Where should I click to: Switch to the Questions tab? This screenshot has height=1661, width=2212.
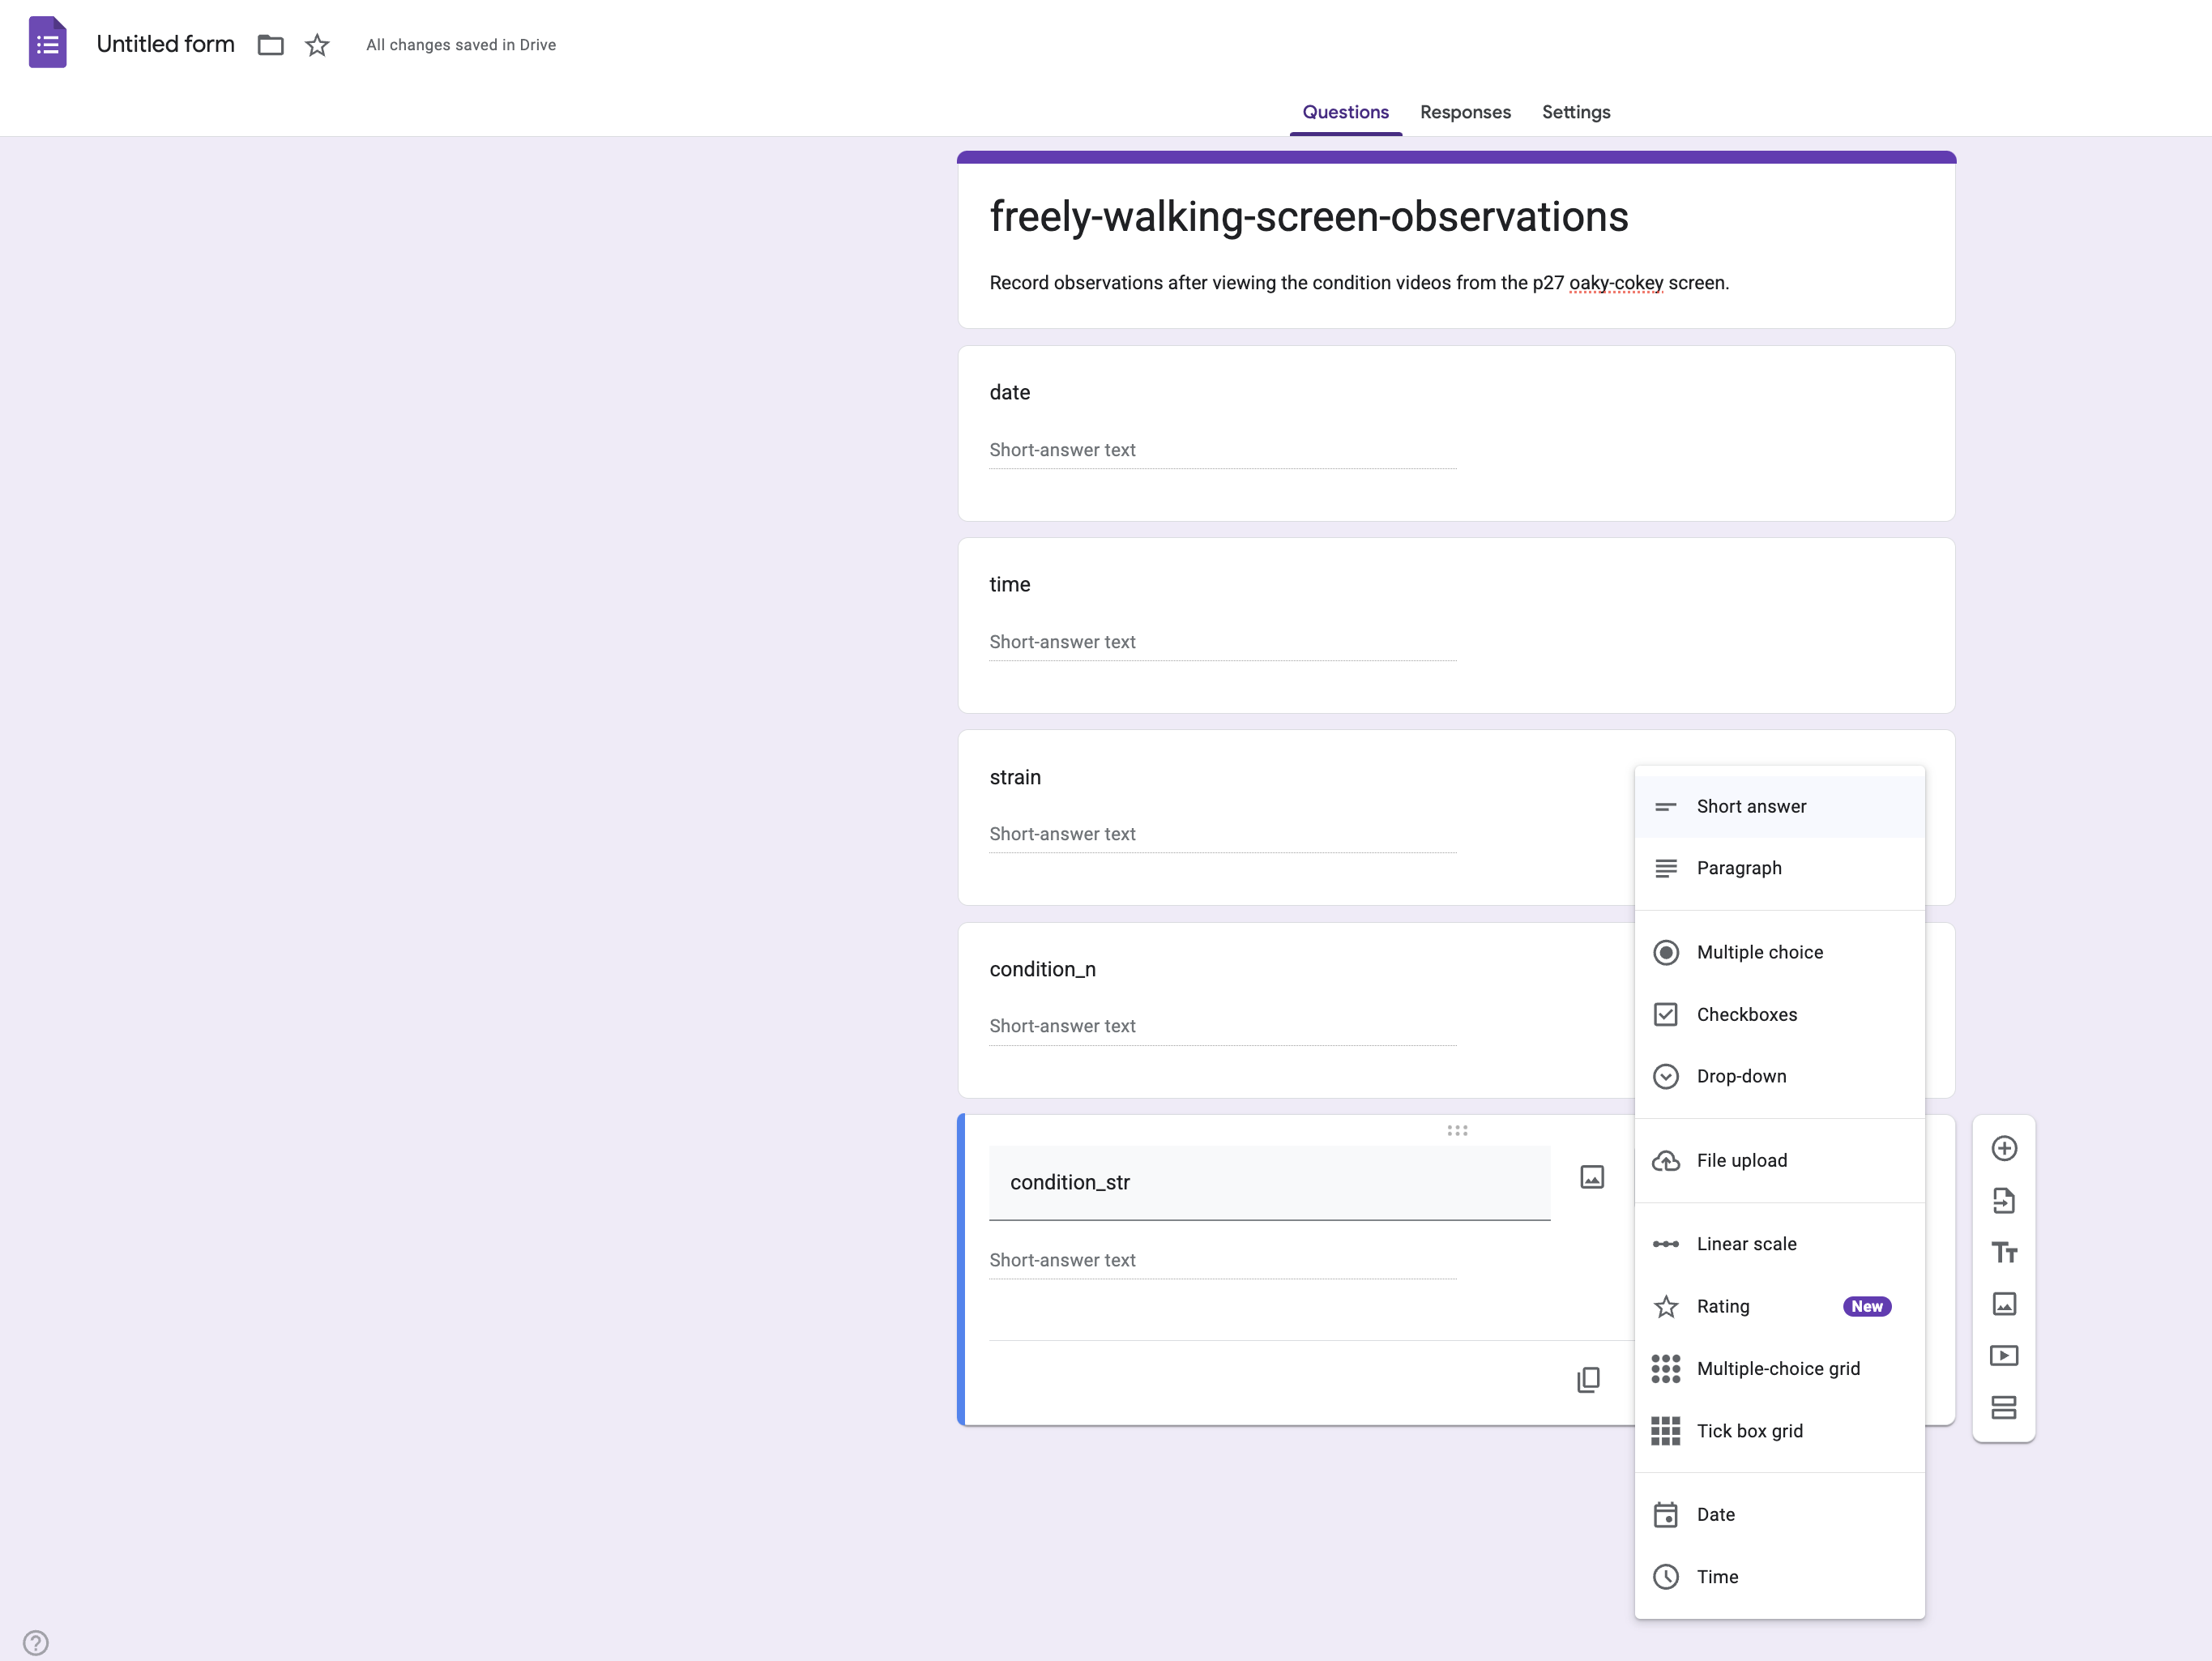click(1345, 112)
